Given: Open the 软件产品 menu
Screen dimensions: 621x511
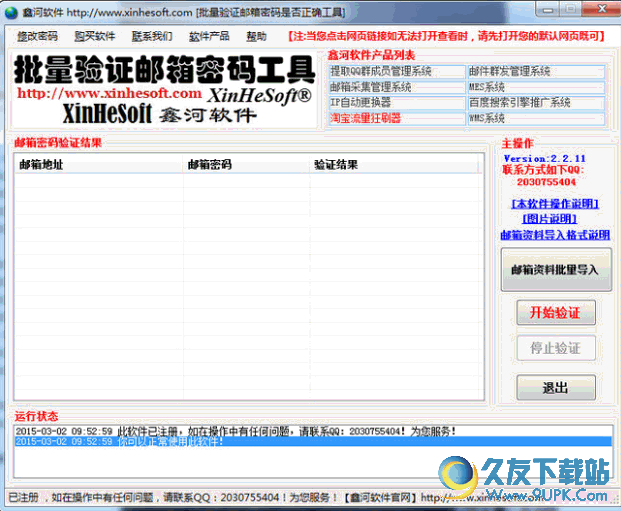Looking at the screenshot, I should pos(209,36).
